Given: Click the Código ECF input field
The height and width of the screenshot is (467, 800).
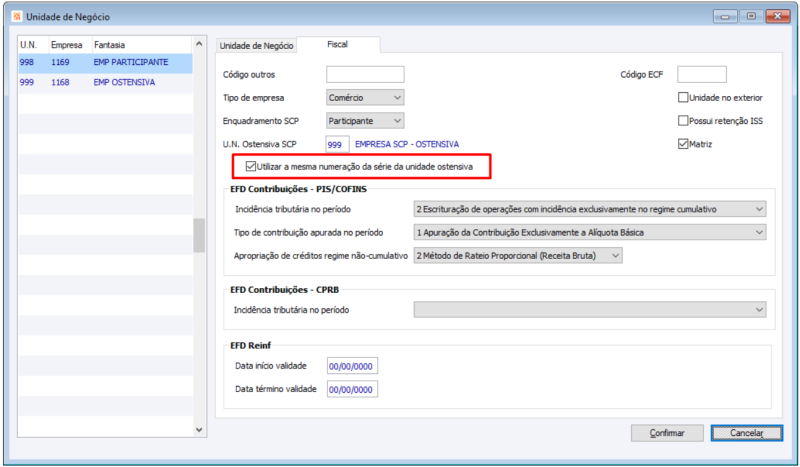Looking at the screenshot, I should pyautogui.click(x=702, y=75).
